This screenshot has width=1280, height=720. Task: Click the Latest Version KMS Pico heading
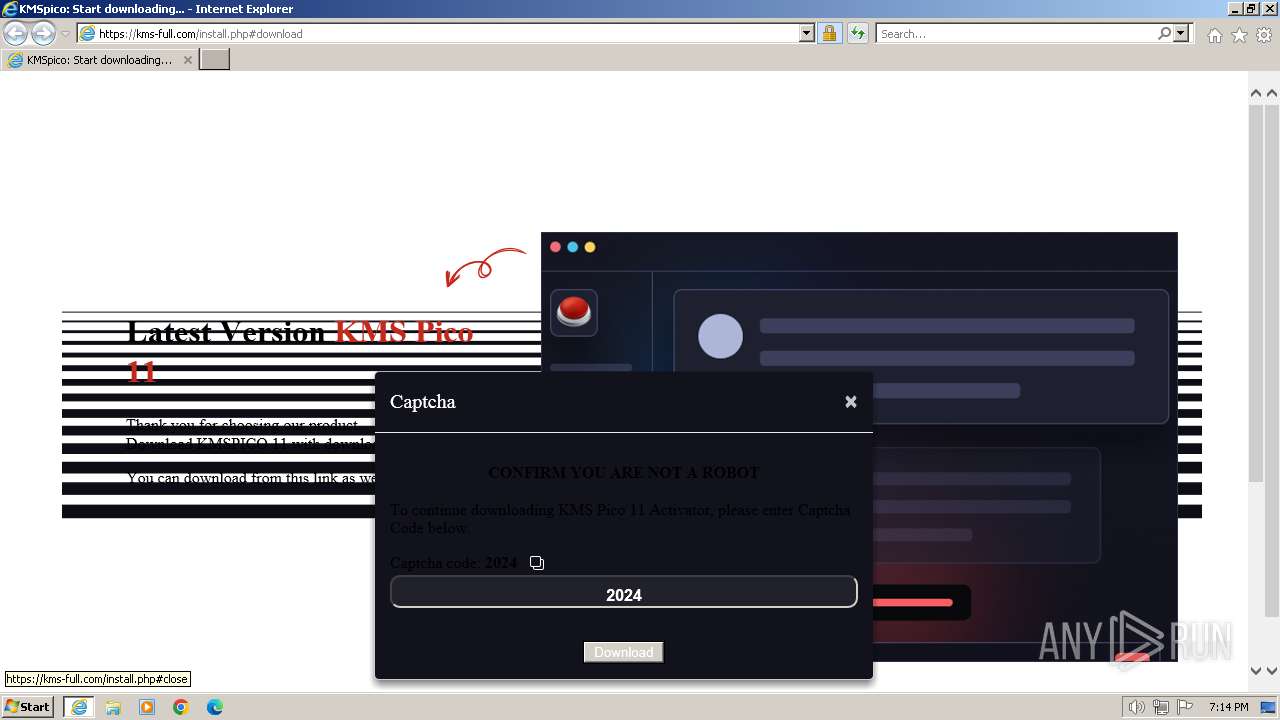point(300,350)
